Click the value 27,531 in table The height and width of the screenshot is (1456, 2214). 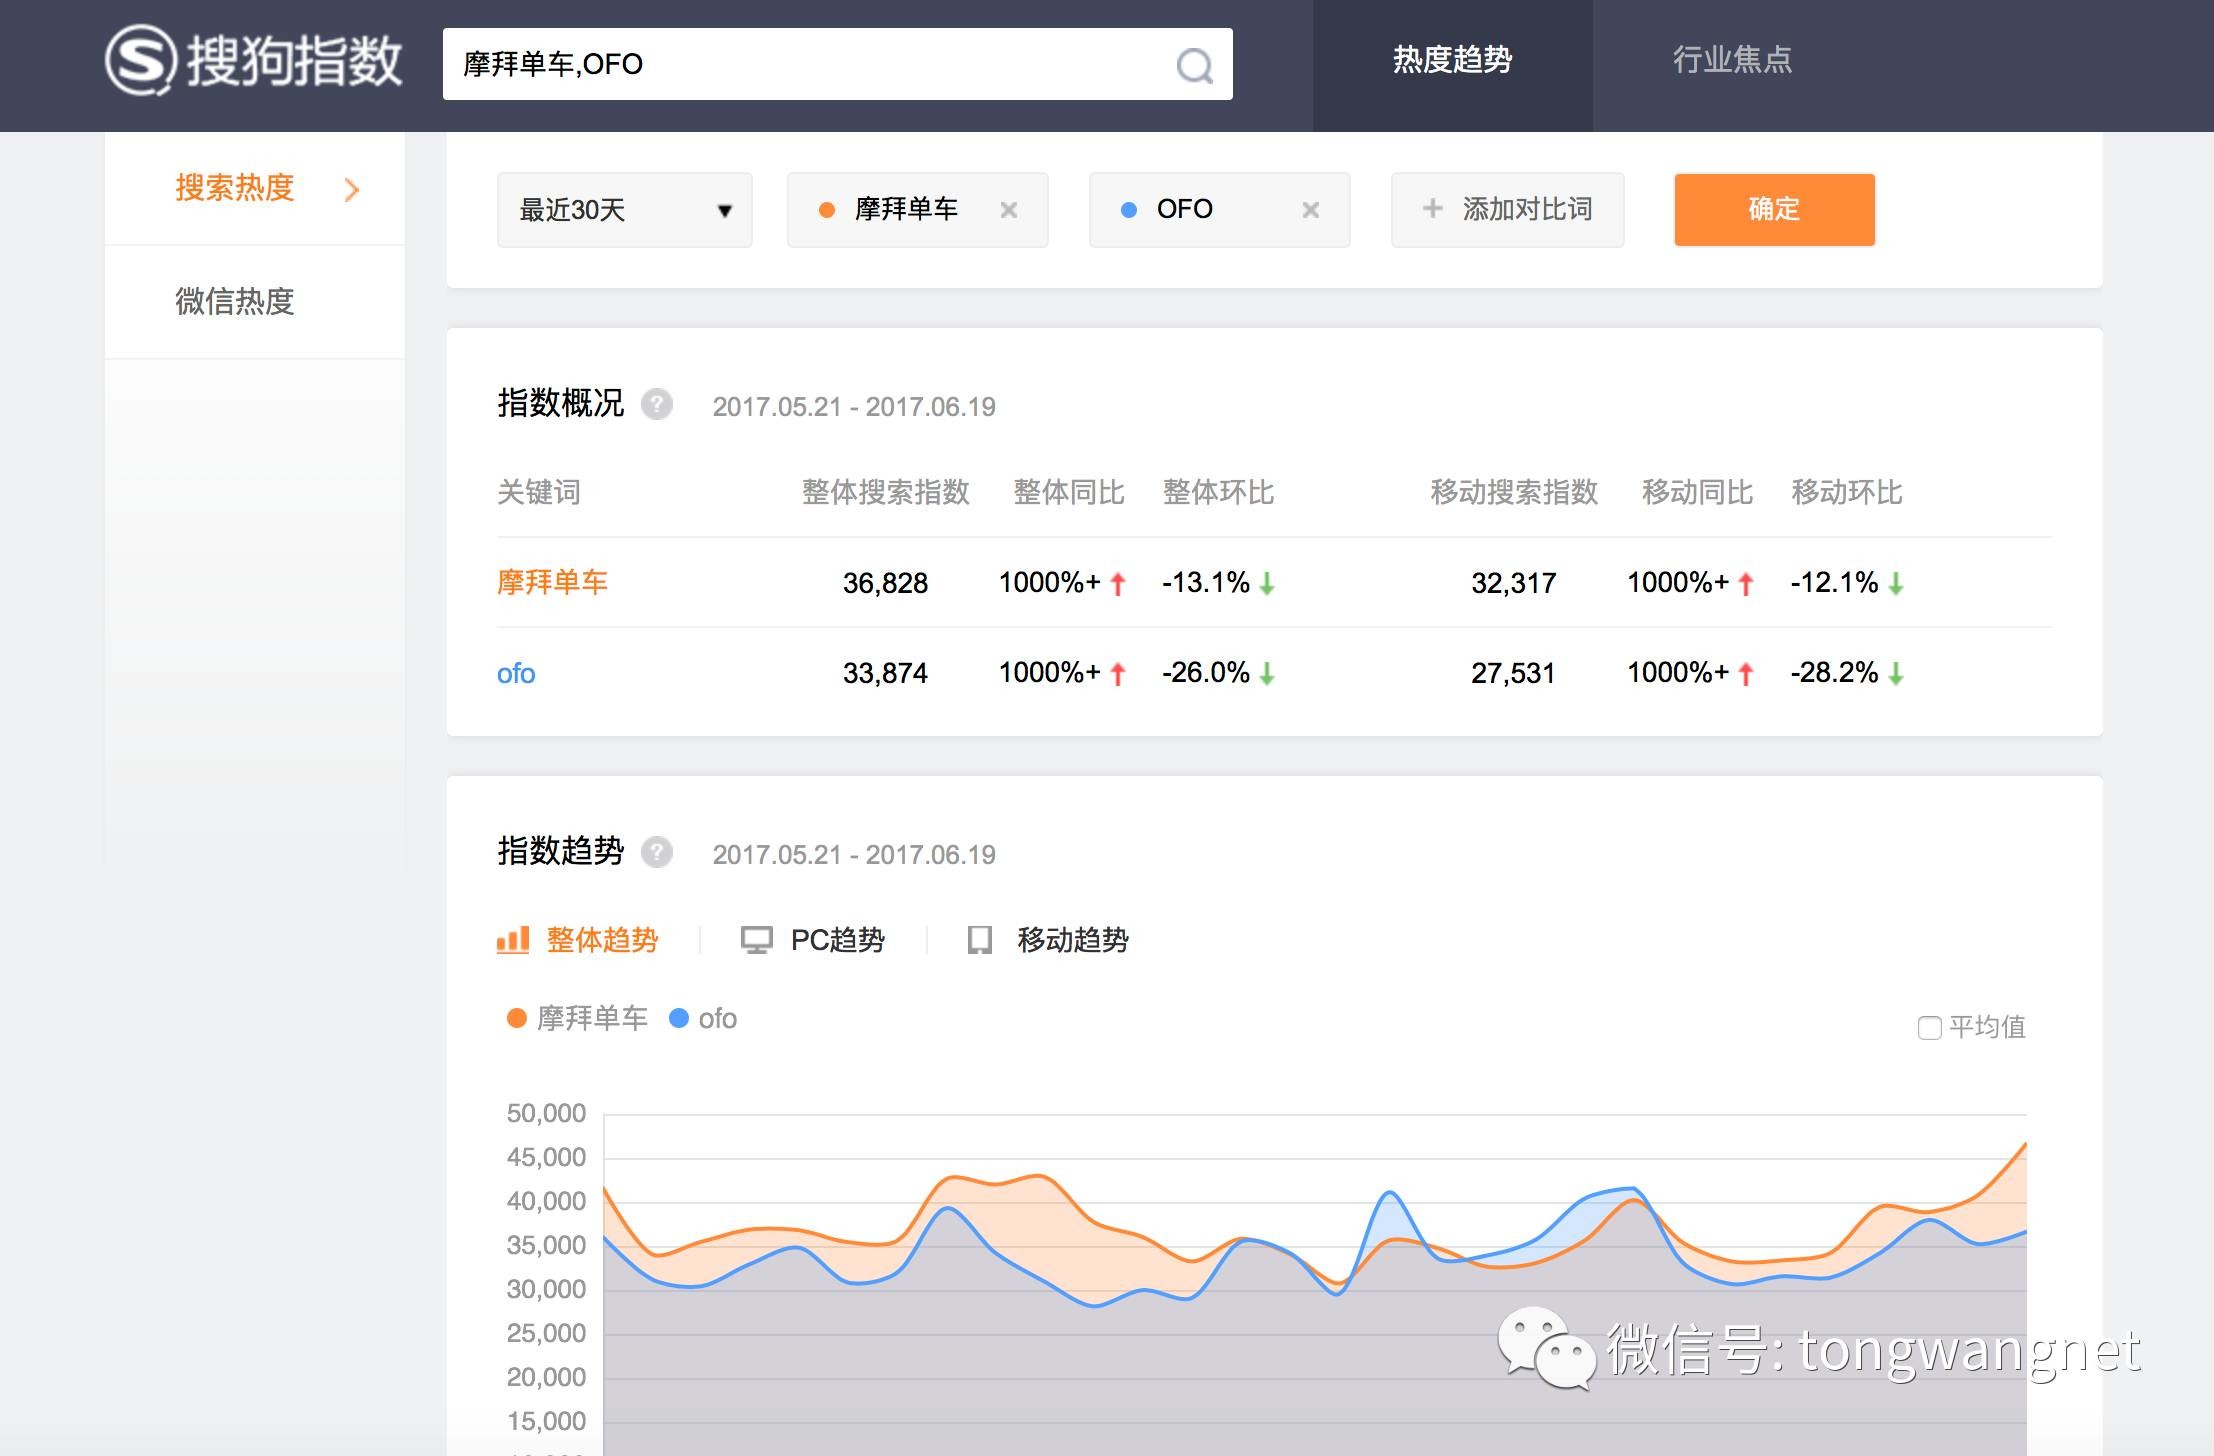coord(1513,673)
